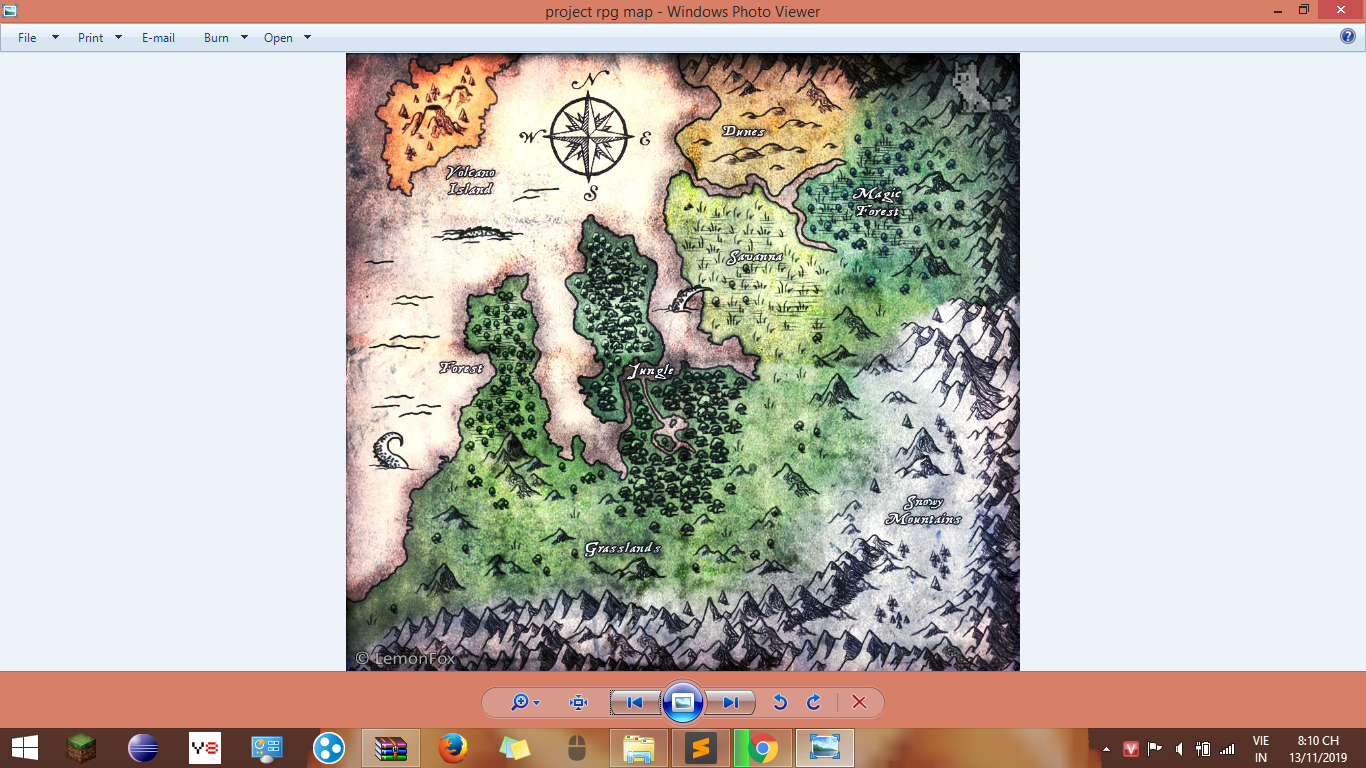Open the Print menu

(x=91, y=38)
